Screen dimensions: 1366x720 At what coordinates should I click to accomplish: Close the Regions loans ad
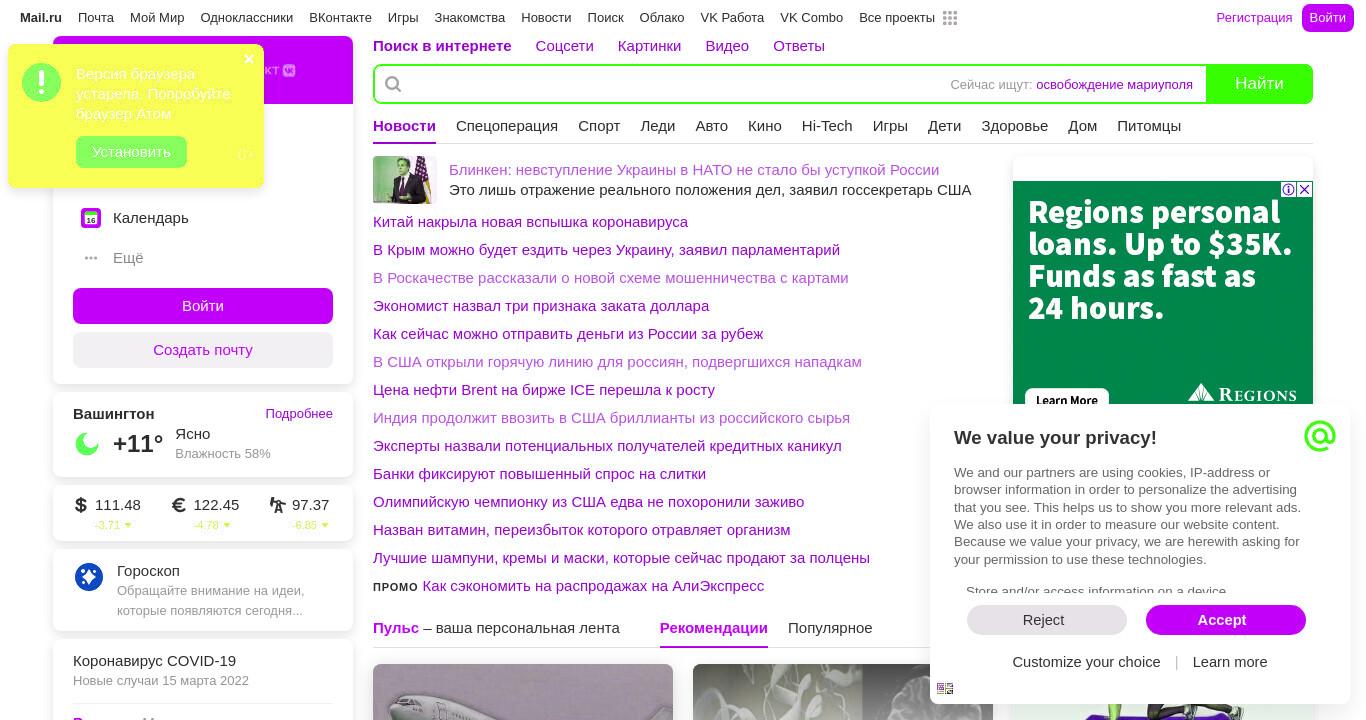(x=1304, y=189)
